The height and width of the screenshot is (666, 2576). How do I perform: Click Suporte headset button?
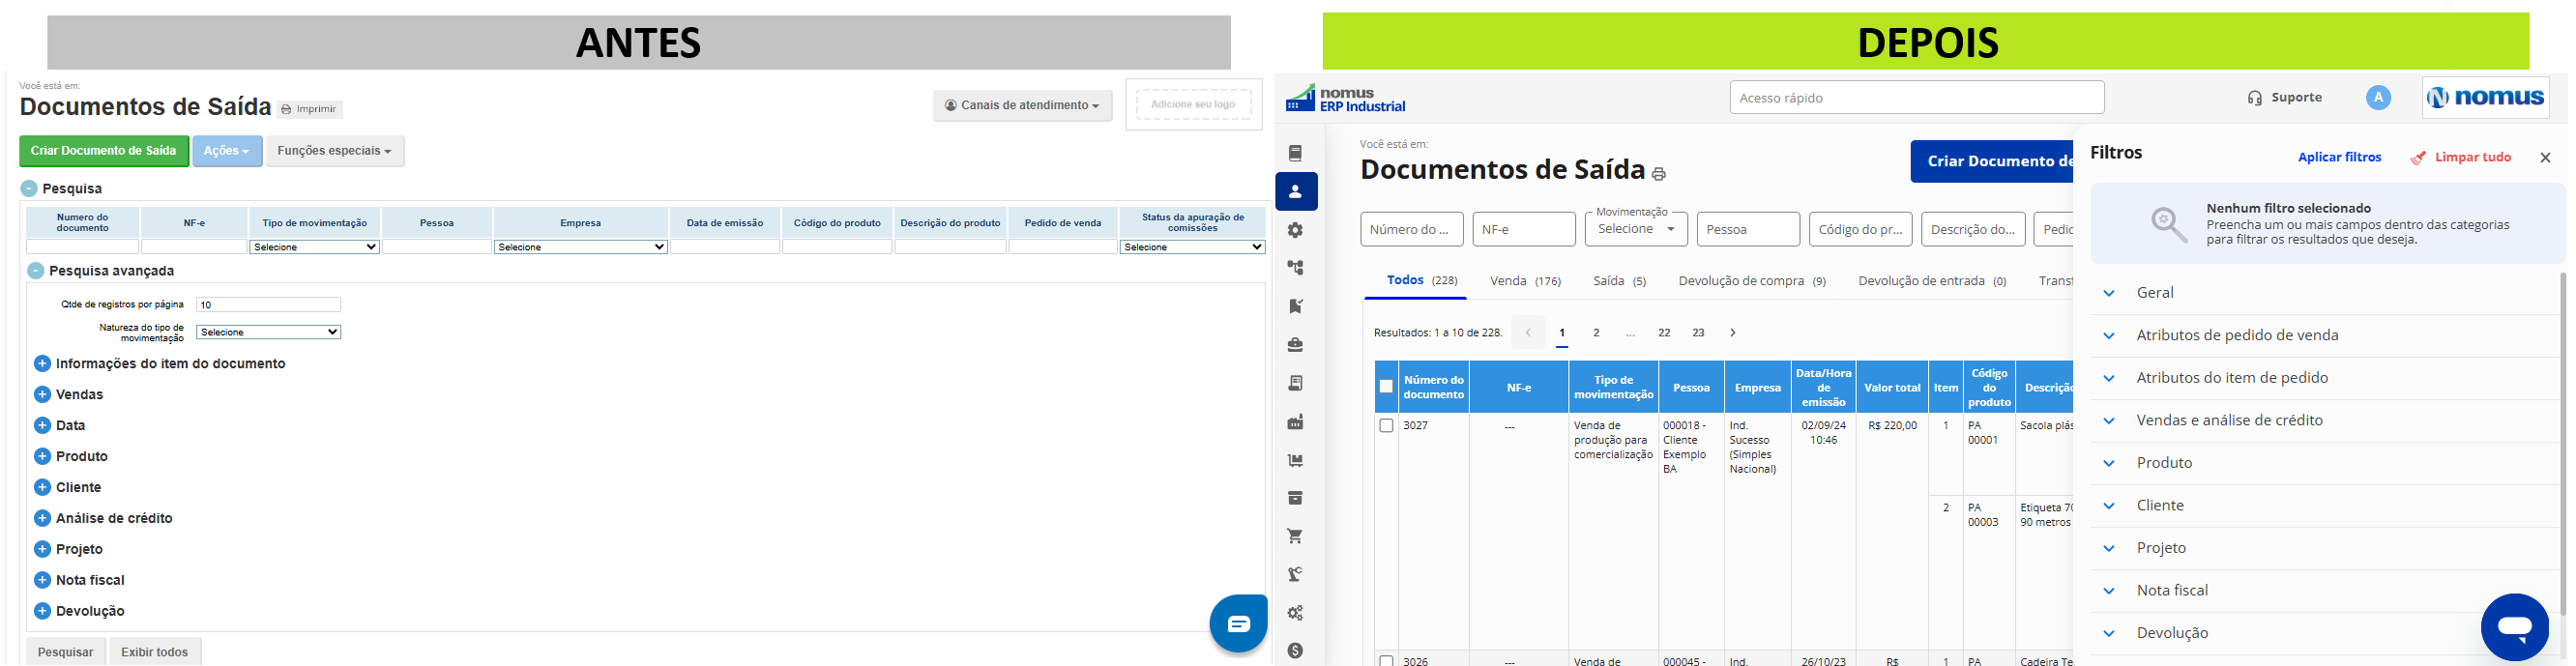coord(2285,97)
